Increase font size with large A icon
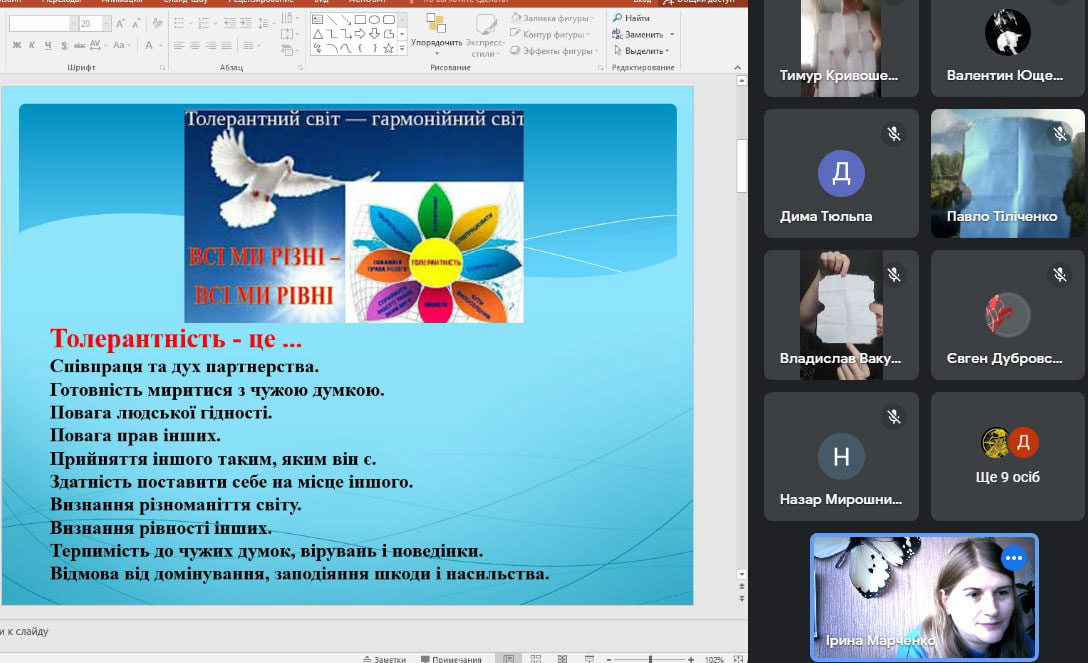The image size is (1088, 663). coord(120,24)
